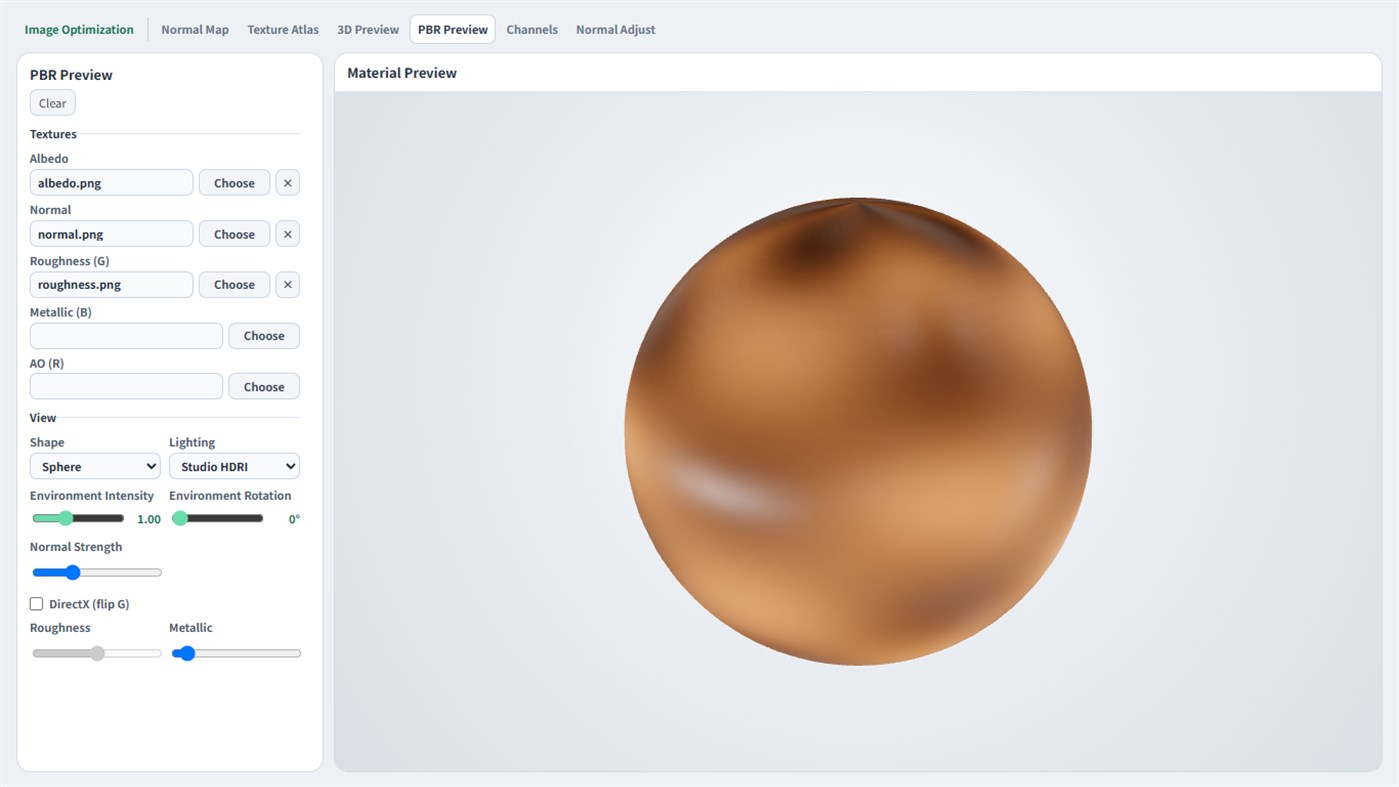Click the Environment Rotation value 0°
1399x787 pixels.
(x=294, y=519)
